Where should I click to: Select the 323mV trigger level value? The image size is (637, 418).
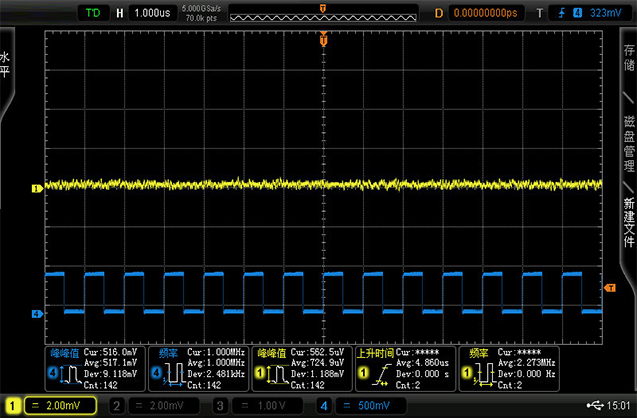(606, 13)
